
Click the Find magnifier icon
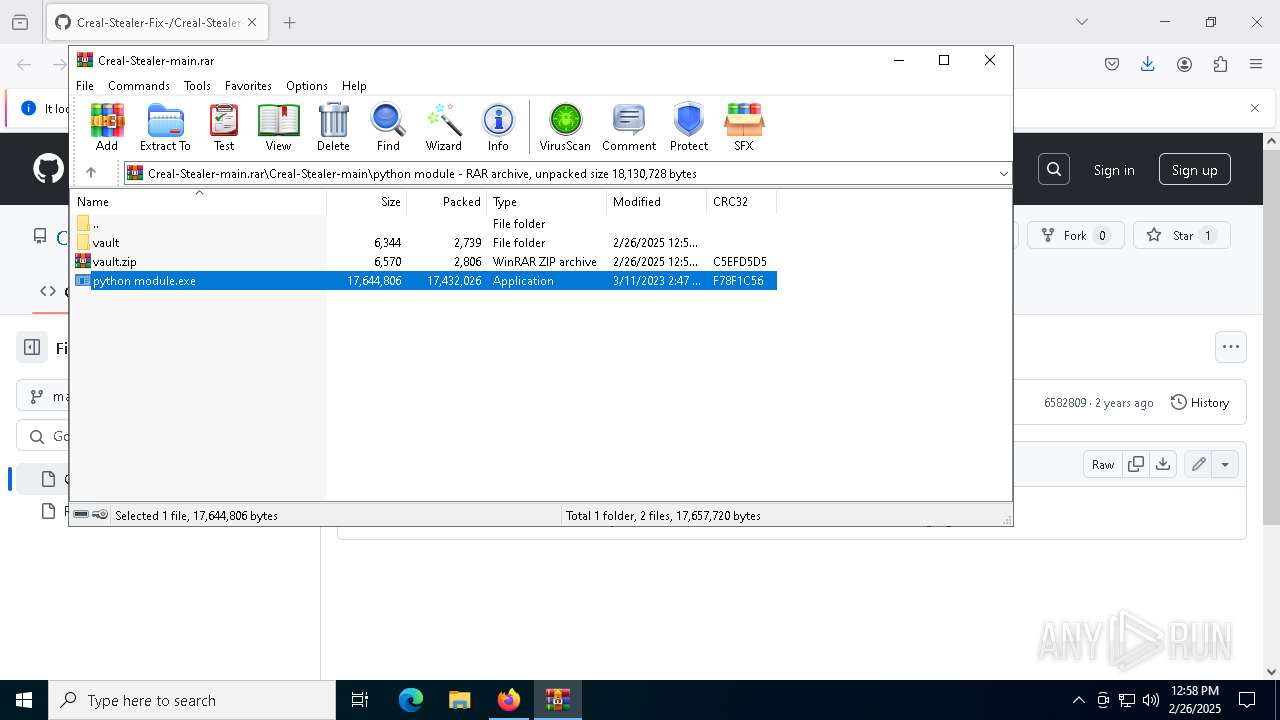pos(388,127)
